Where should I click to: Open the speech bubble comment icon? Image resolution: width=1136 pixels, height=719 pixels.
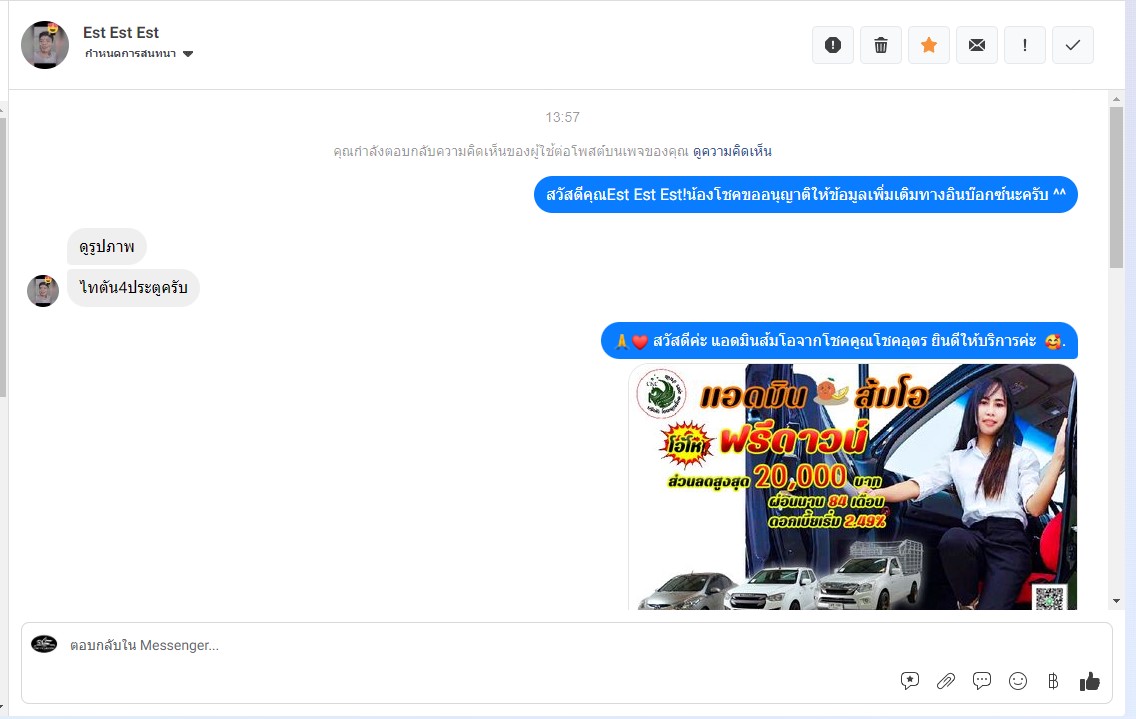[x=982, y=681]
